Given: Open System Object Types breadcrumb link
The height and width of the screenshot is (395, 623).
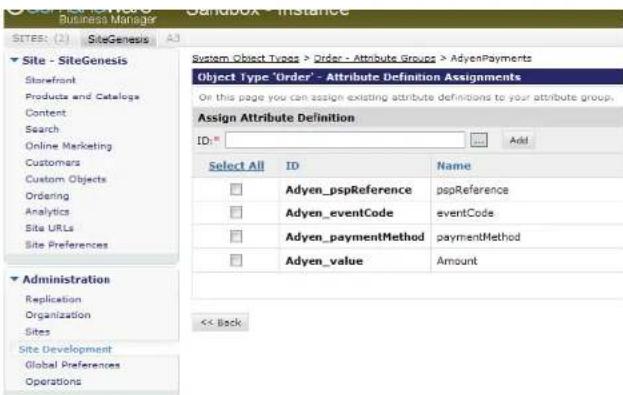Looking at the screenshot, I should [x=246, y=58].
